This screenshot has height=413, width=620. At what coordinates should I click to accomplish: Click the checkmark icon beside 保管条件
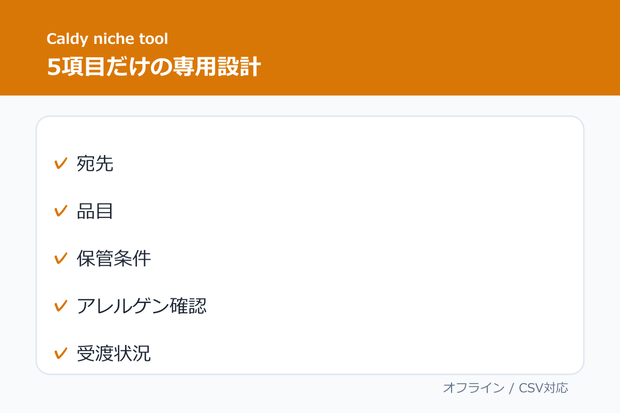click(61, 258)
